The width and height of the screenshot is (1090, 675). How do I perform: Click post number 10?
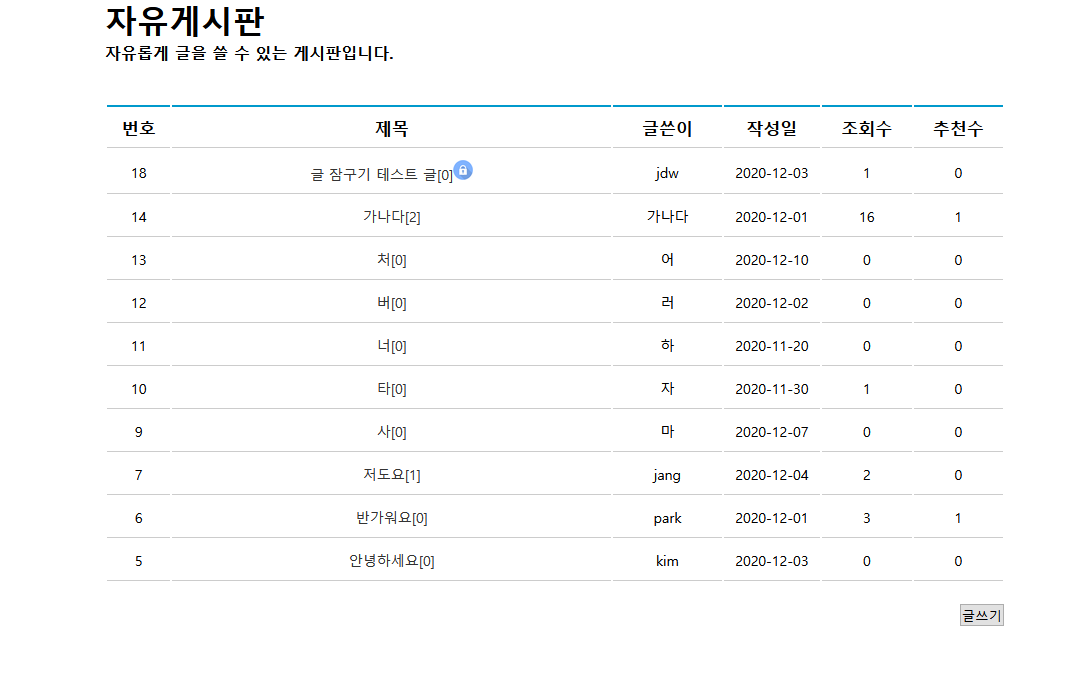click(x=138, y=389)
